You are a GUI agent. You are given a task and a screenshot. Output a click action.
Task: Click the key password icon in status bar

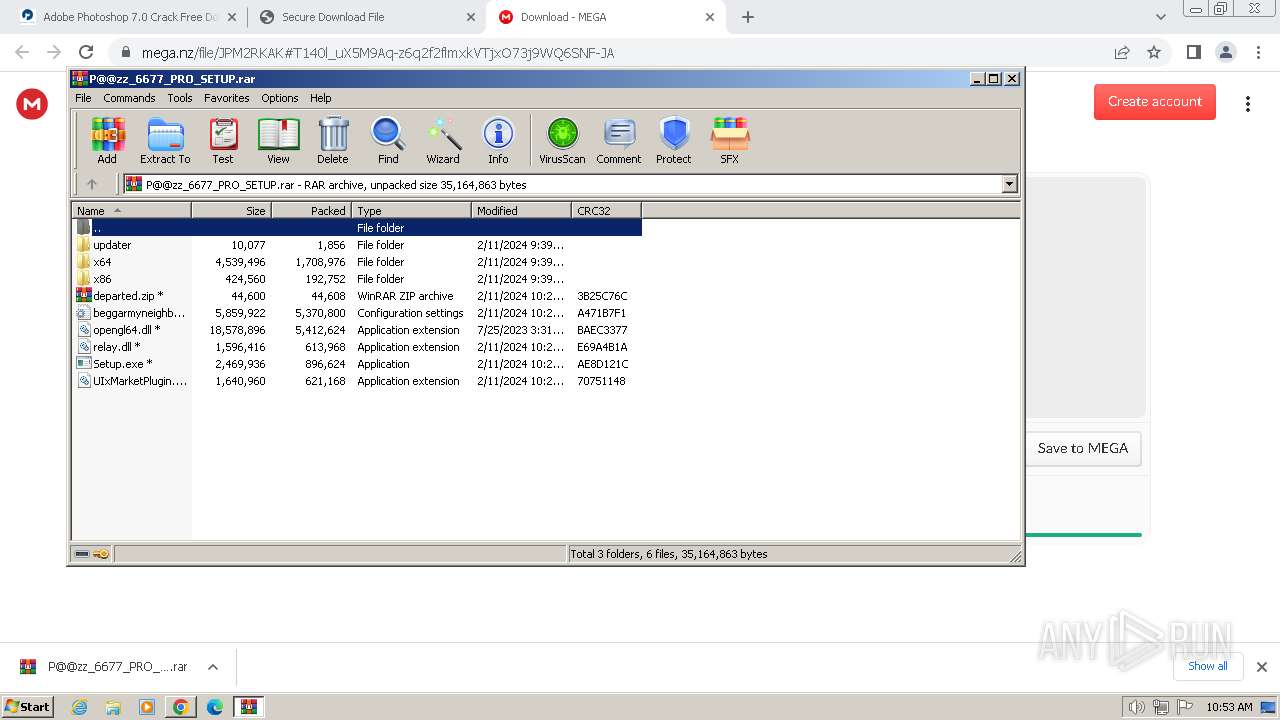(101, 554)
